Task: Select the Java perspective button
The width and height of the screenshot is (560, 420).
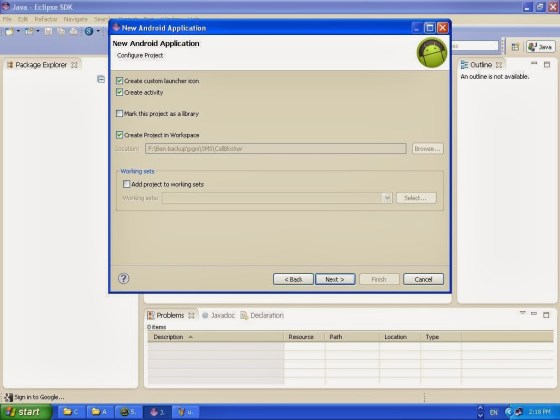Action: [540, 47]
